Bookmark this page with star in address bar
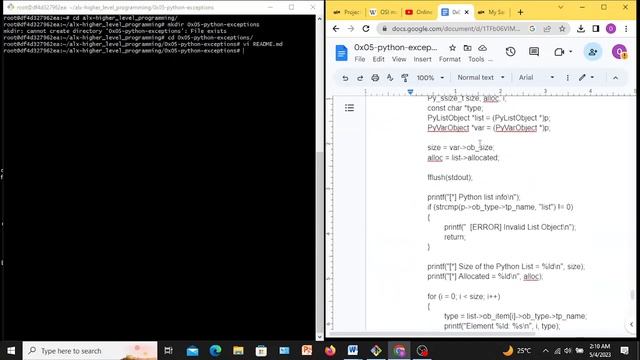Viewport: 640px width, 360px height. (x=562, y=29)
